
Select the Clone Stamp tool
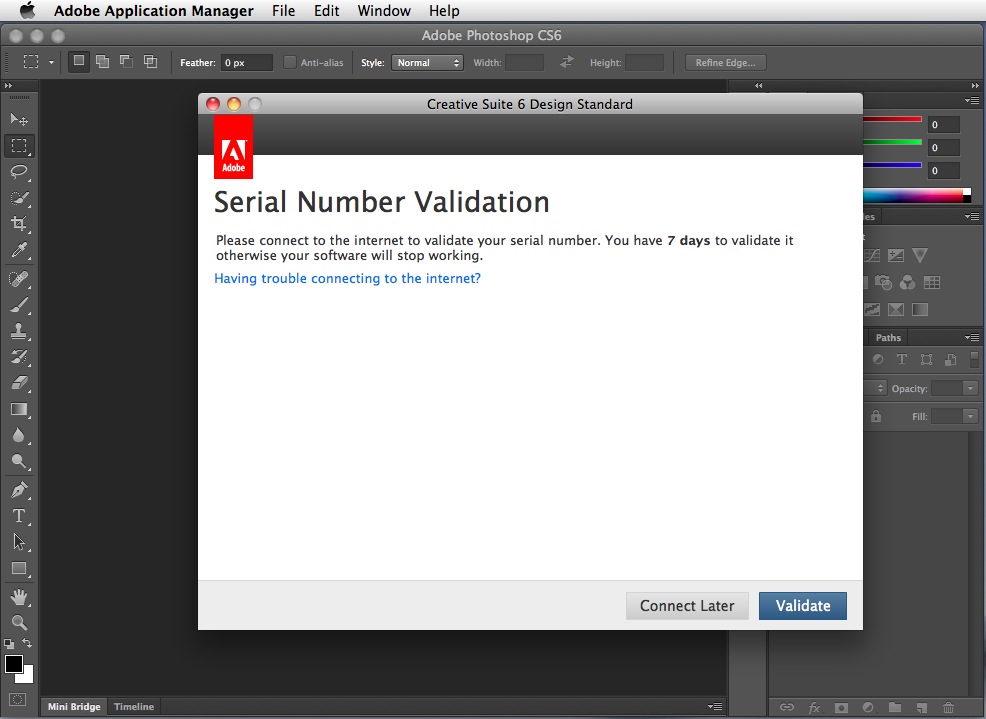[18, 331]
